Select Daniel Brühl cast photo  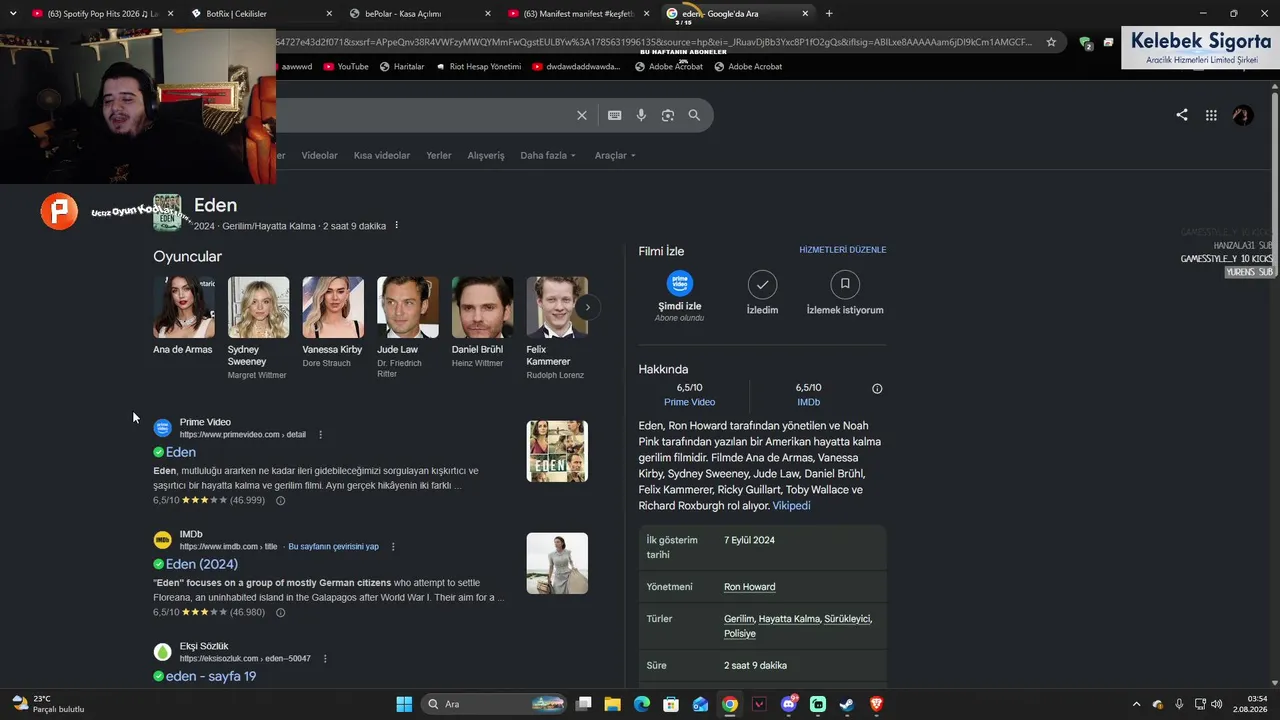coord(482,307)
